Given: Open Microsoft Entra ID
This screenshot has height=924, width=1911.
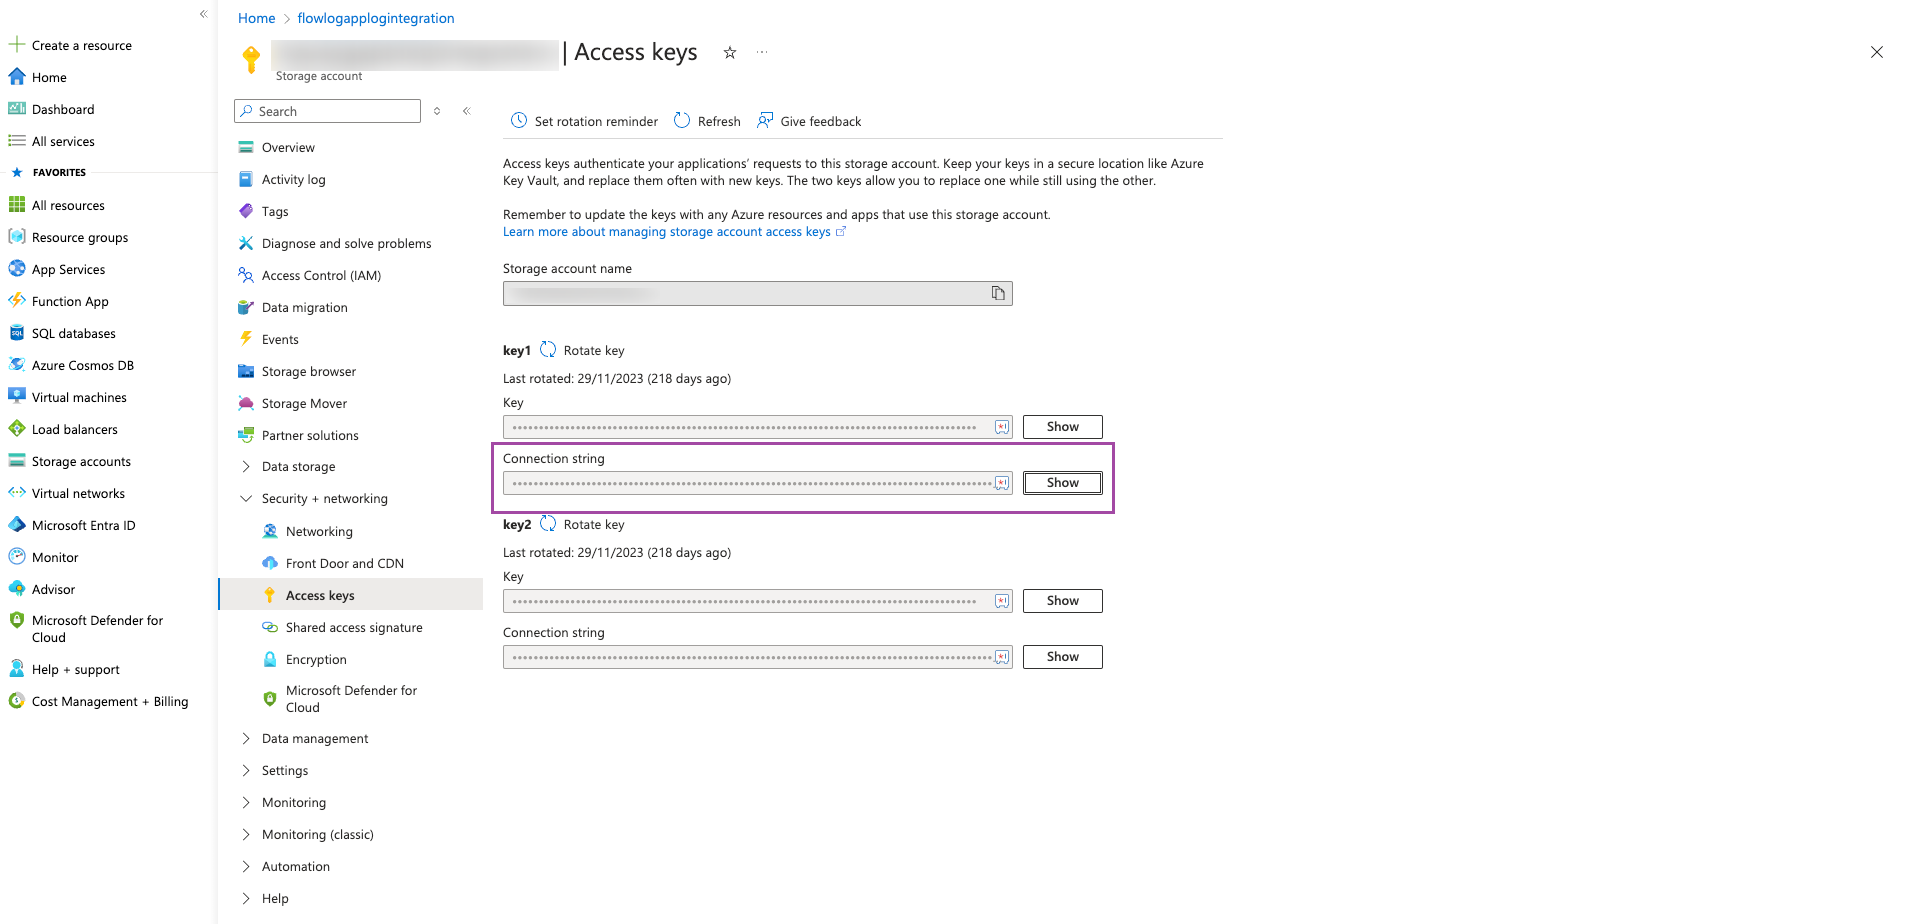Looking at the screenshot, I should click(84, 525).
